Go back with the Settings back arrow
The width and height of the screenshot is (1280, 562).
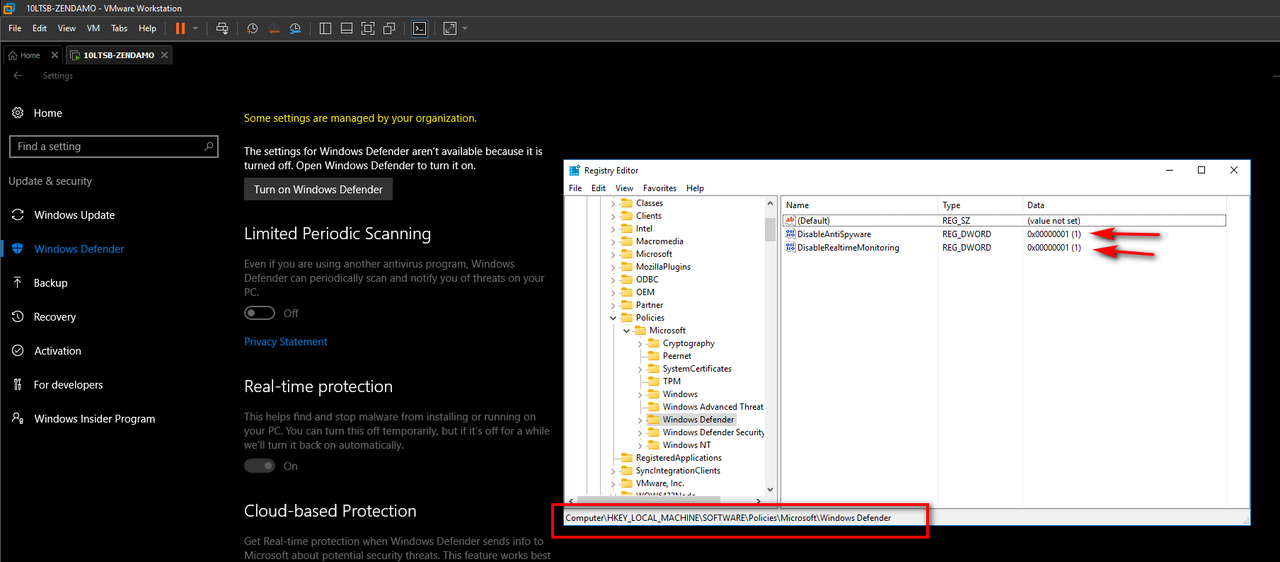click(x=17, y=76)
